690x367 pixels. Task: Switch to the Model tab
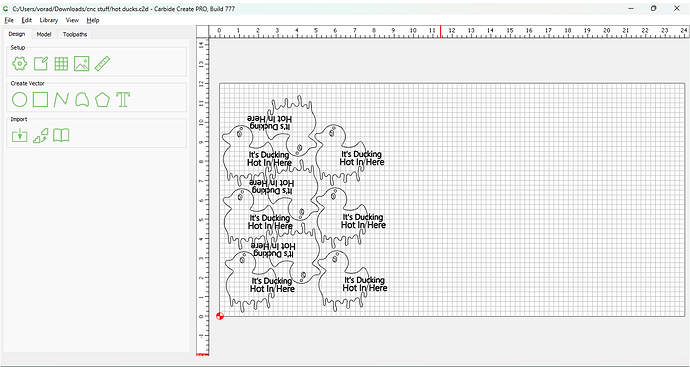[x=44, y=34]
